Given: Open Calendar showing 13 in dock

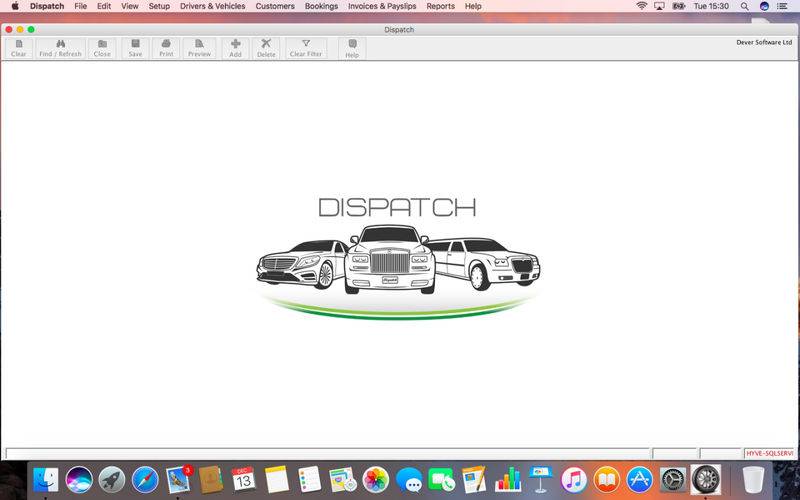Looking at the screenshot, I should pyautogui.click(x=243, y=480).
